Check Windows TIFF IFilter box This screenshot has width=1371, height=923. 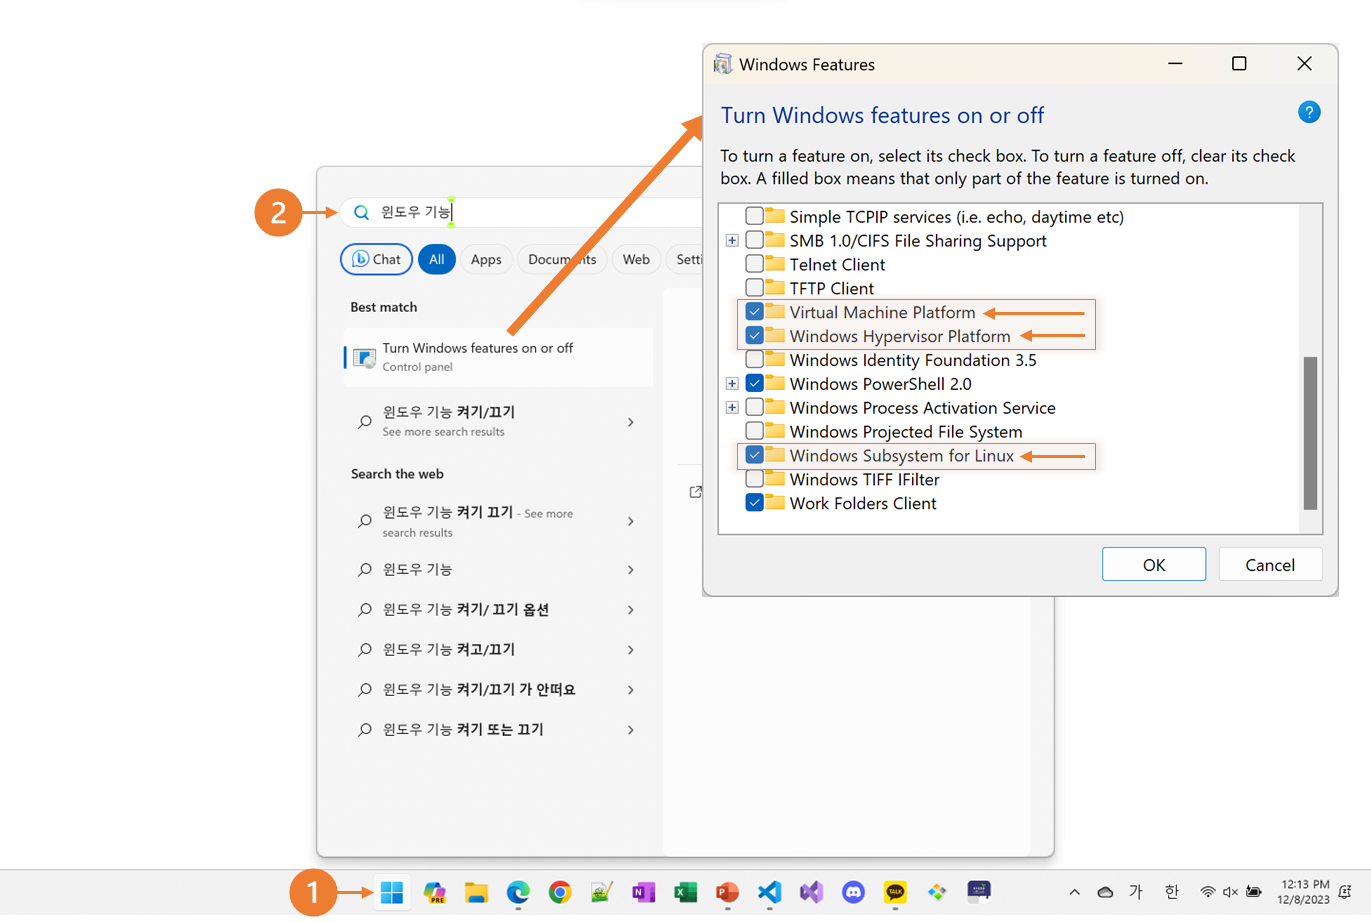tap(755, 479)
